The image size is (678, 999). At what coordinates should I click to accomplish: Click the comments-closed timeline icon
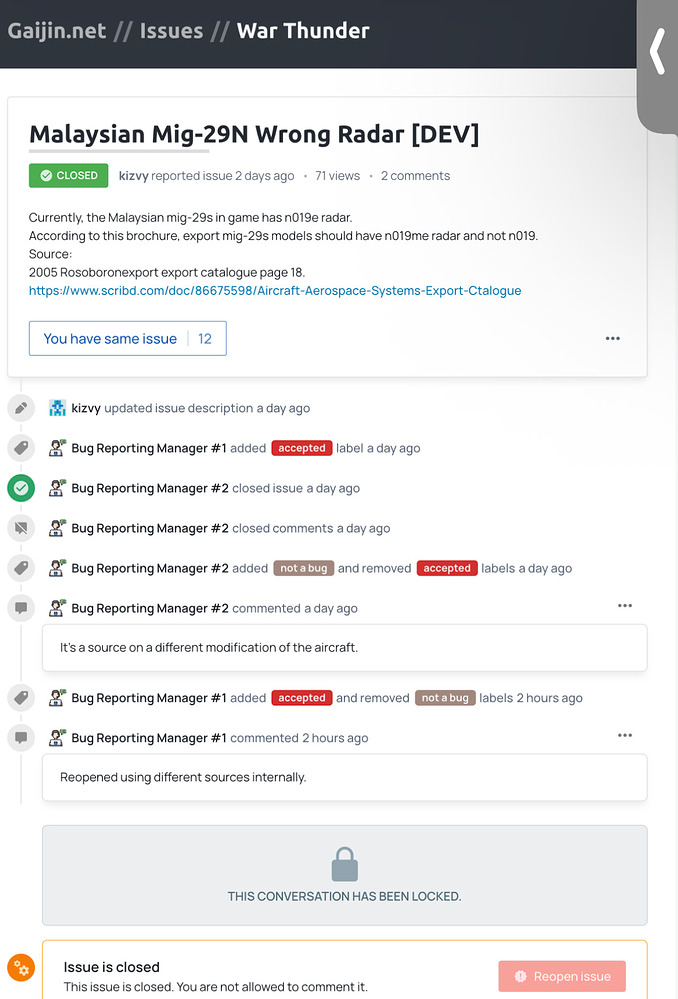21,528
